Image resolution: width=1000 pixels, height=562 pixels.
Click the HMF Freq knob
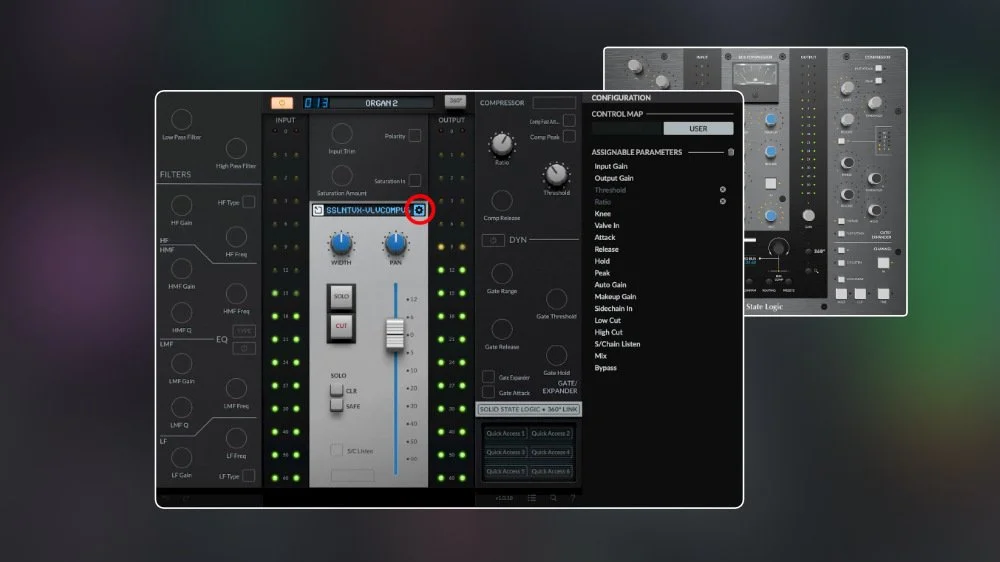coord(236,293)
